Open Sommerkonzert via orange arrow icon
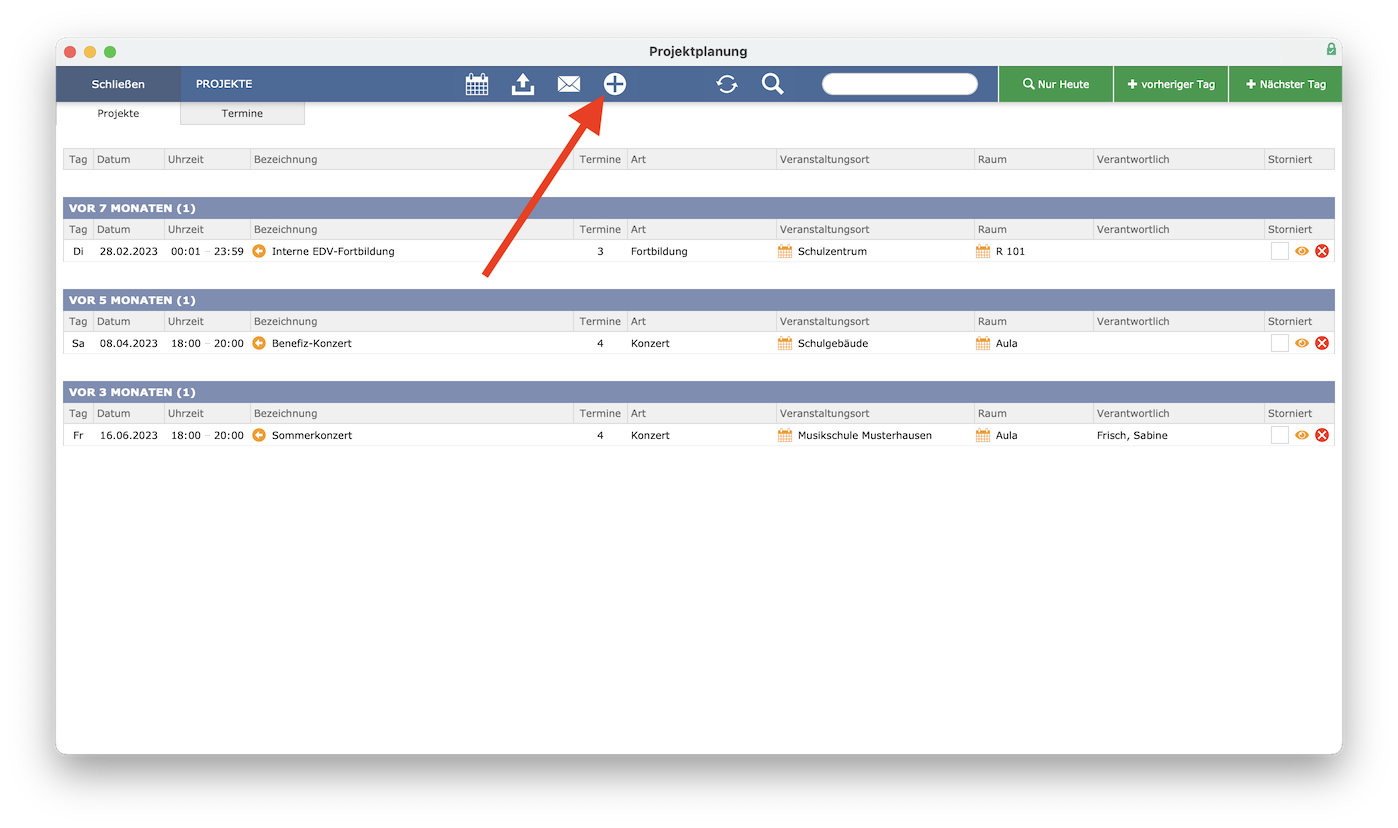Image resolution: width=1398 pixels, height=828 pixels. pyautogui.click(x=259, y=435)
